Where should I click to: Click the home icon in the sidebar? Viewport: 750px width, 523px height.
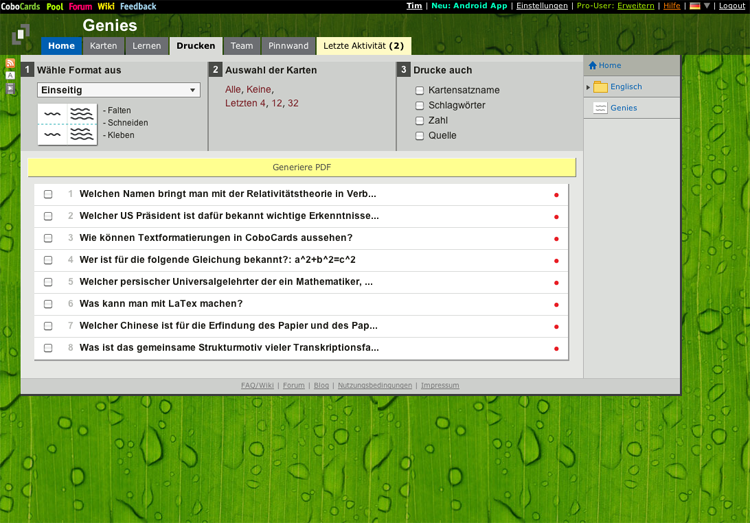tap(593, 66)
